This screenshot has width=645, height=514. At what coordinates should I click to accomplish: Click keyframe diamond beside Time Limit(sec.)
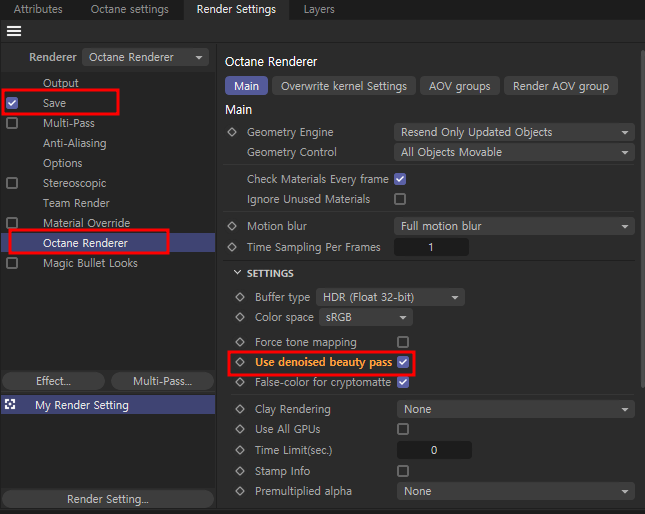(240, 450)
